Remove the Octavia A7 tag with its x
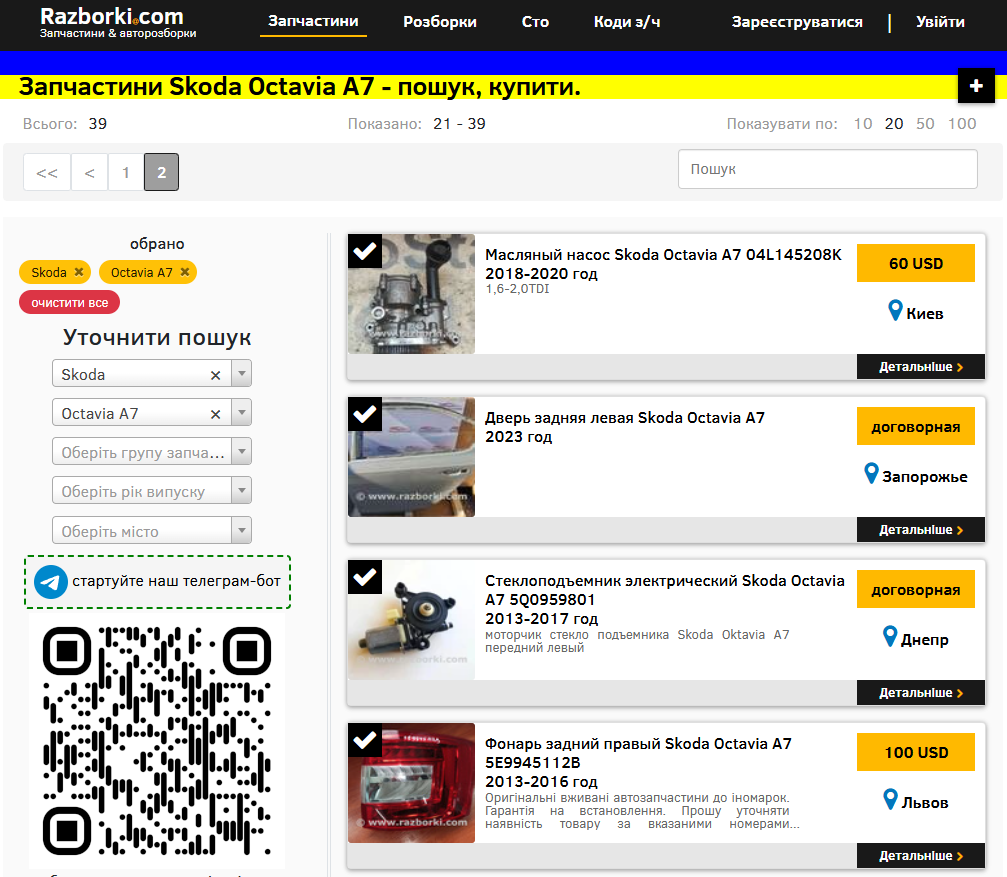 click(185, 272)
